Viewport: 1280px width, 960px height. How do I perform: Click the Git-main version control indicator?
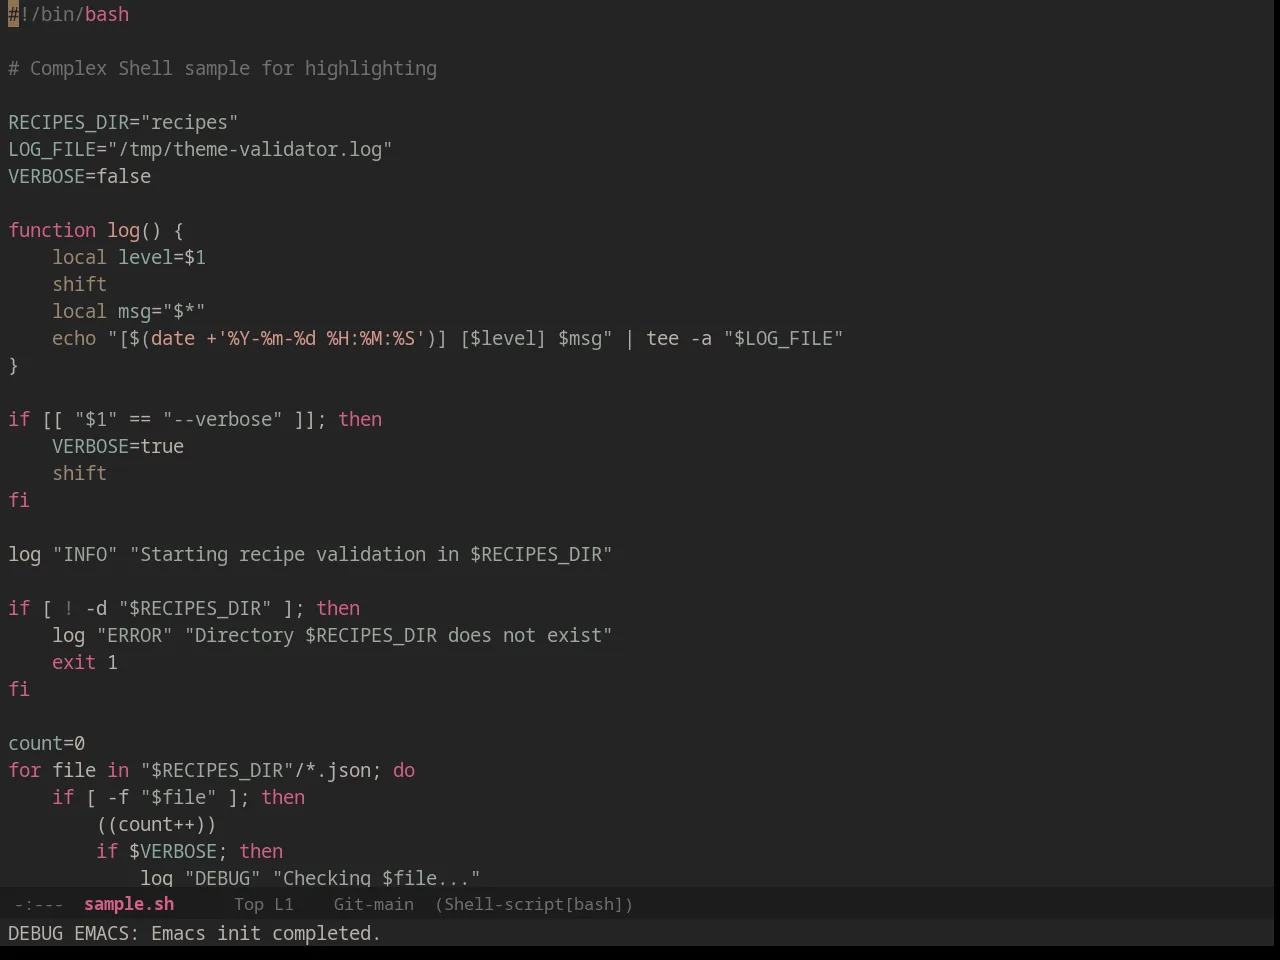click(x=373, y=904)
